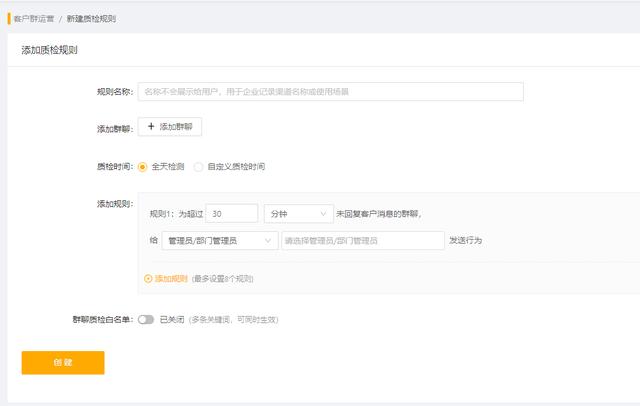Click the orange 创建 button
Image resolution: width=640 pixels, height=406 pixels.
point(63,362)
